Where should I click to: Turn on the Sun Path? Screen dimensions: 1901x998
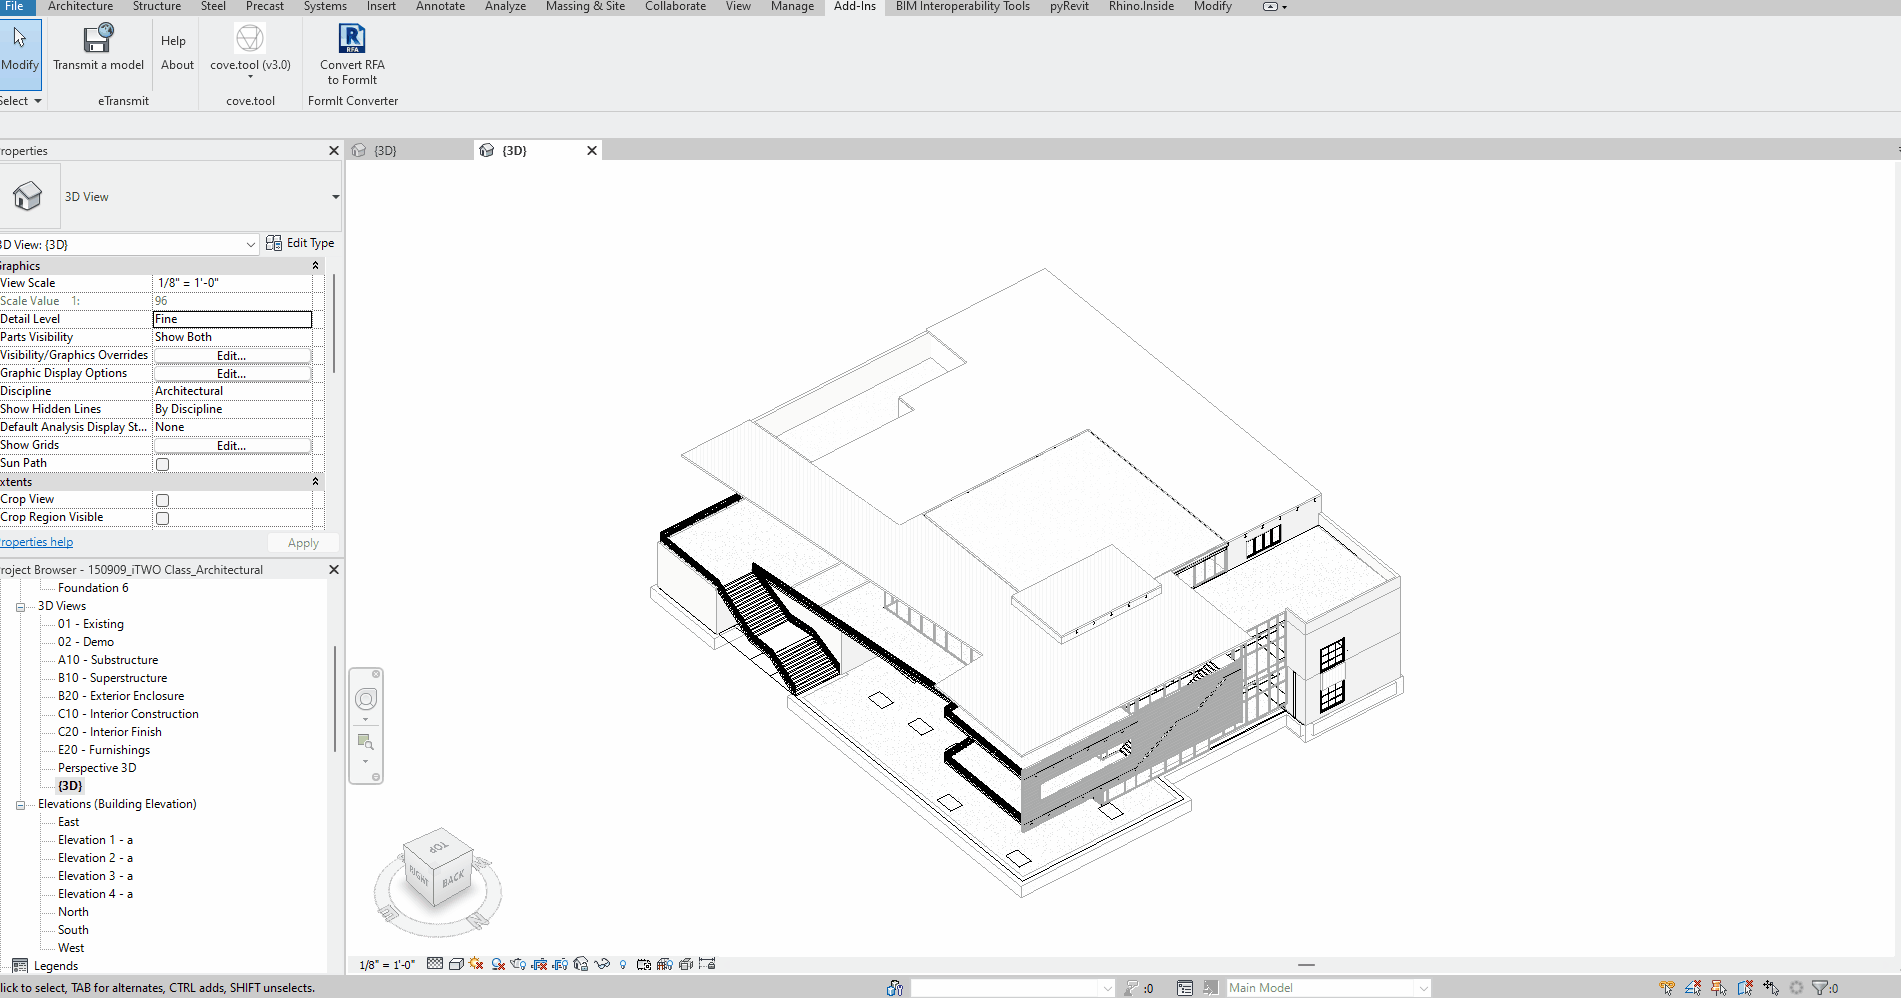point(476,964)
